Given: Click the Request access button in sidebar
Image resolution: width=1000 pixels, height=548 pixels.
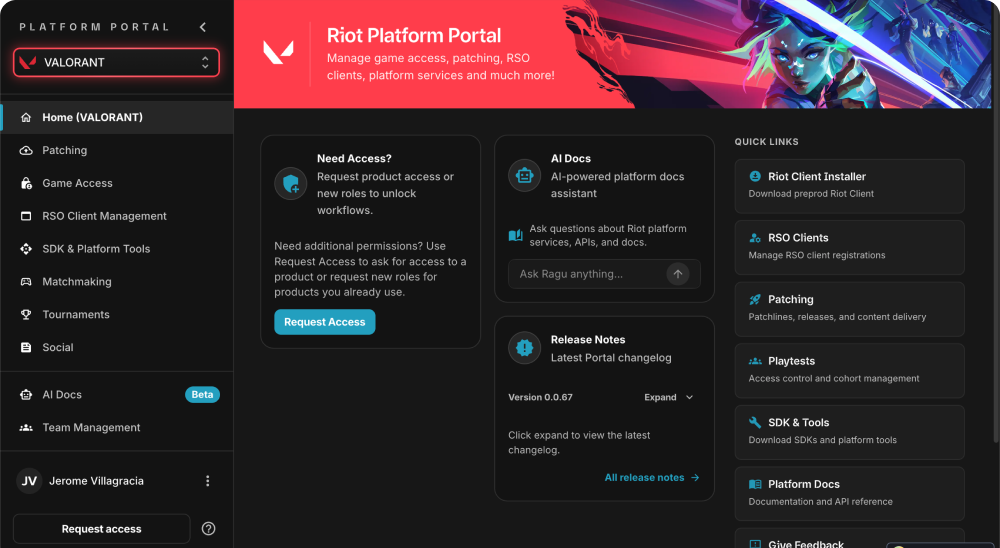Looking at the screenshot, I should pos(101,529).
